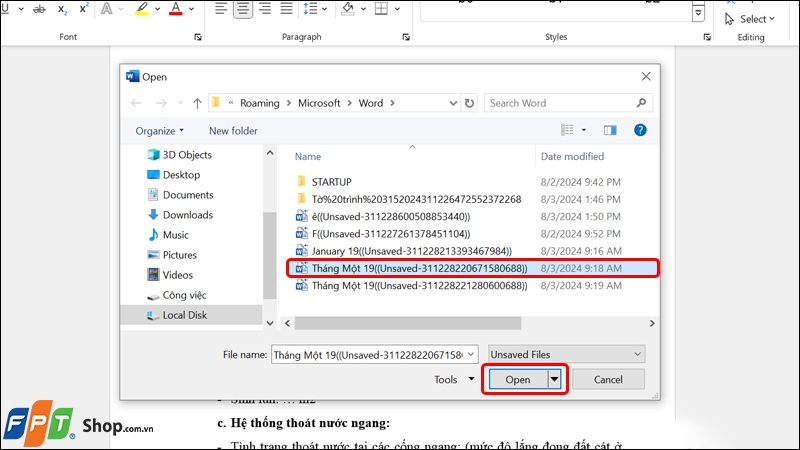The height and width of the screenshot is (450, 800).
Task: Apply yellow text highlight color
Action: [141, 9]
